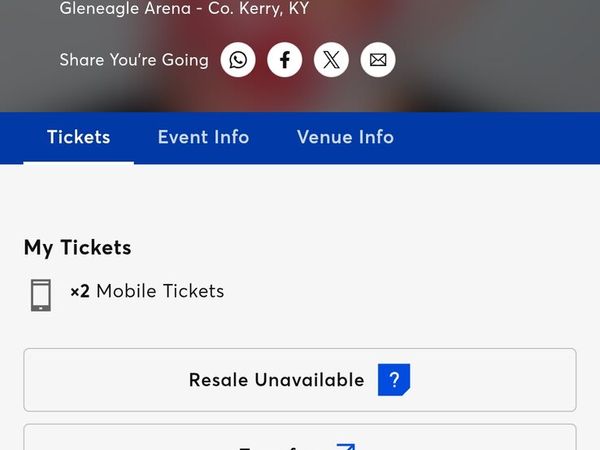The height and width of the screenshot is (450, 600).
Task: Open the Event Info tab
Action: [203, 137]
